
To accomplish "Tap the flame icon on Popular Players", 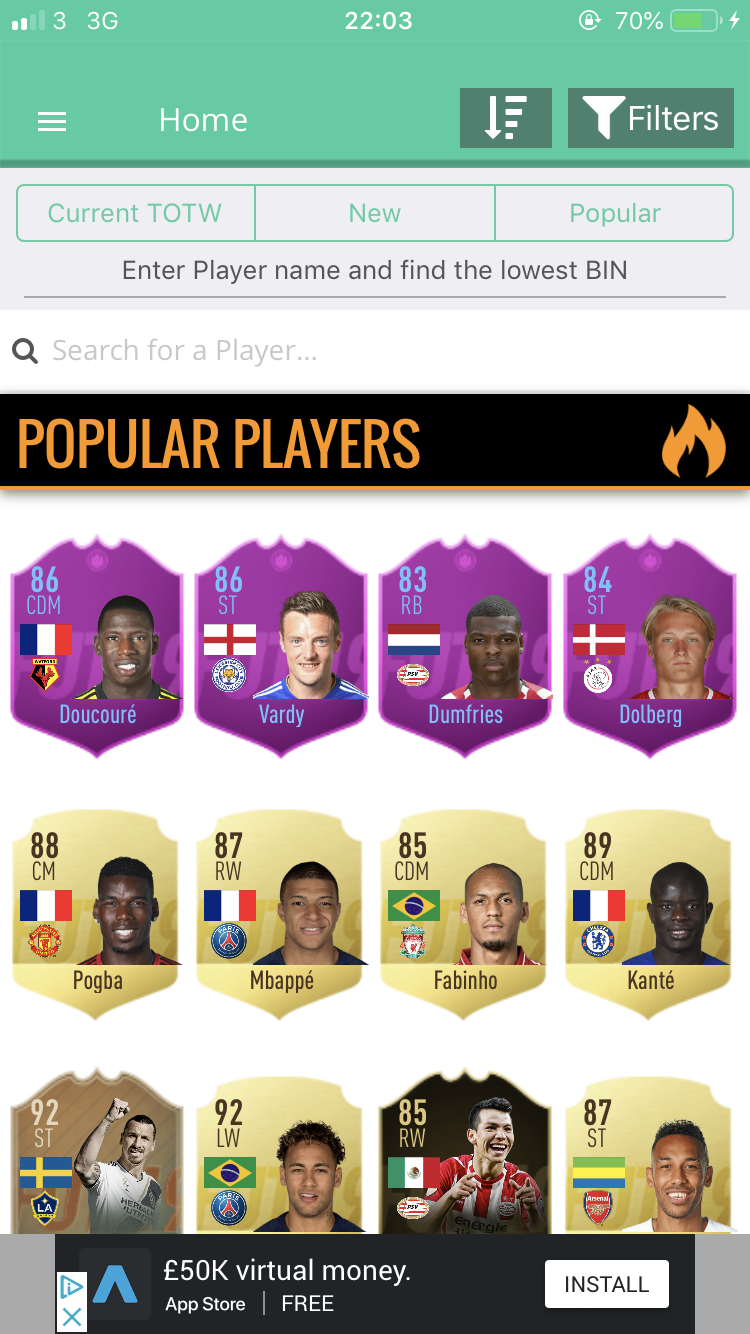I will (693, 441).
